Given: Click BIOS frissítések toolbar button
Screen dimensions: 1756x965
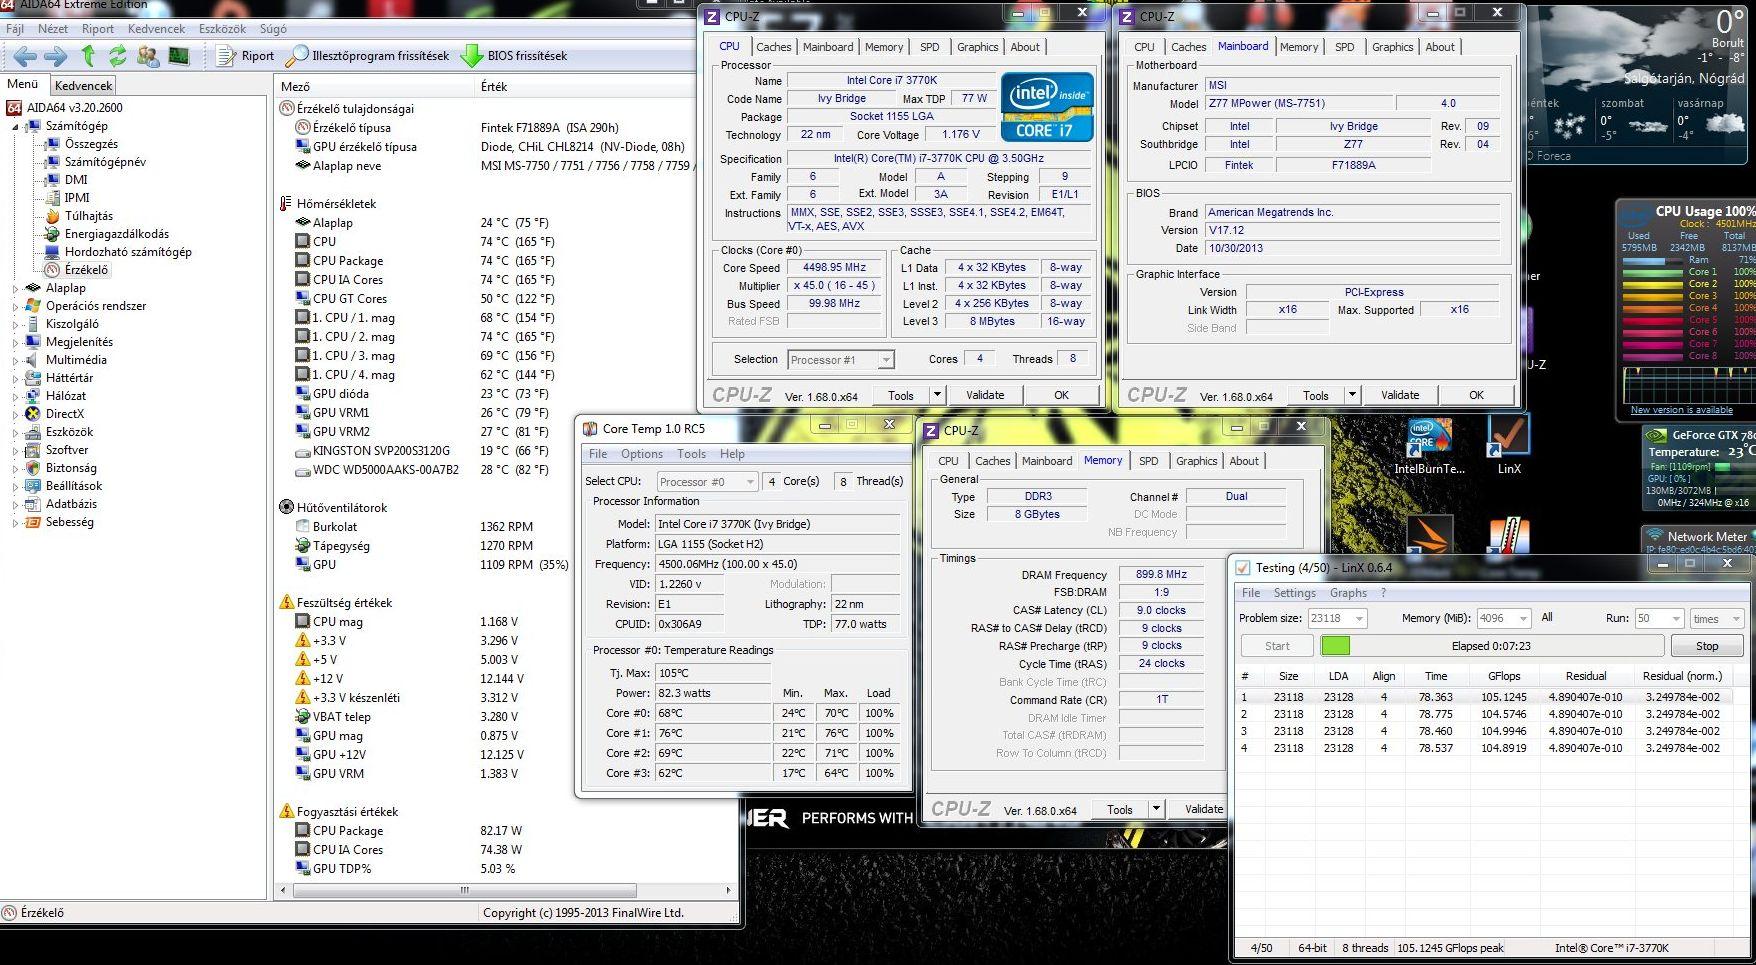Looking at the screenshot, I should (515, 56).
